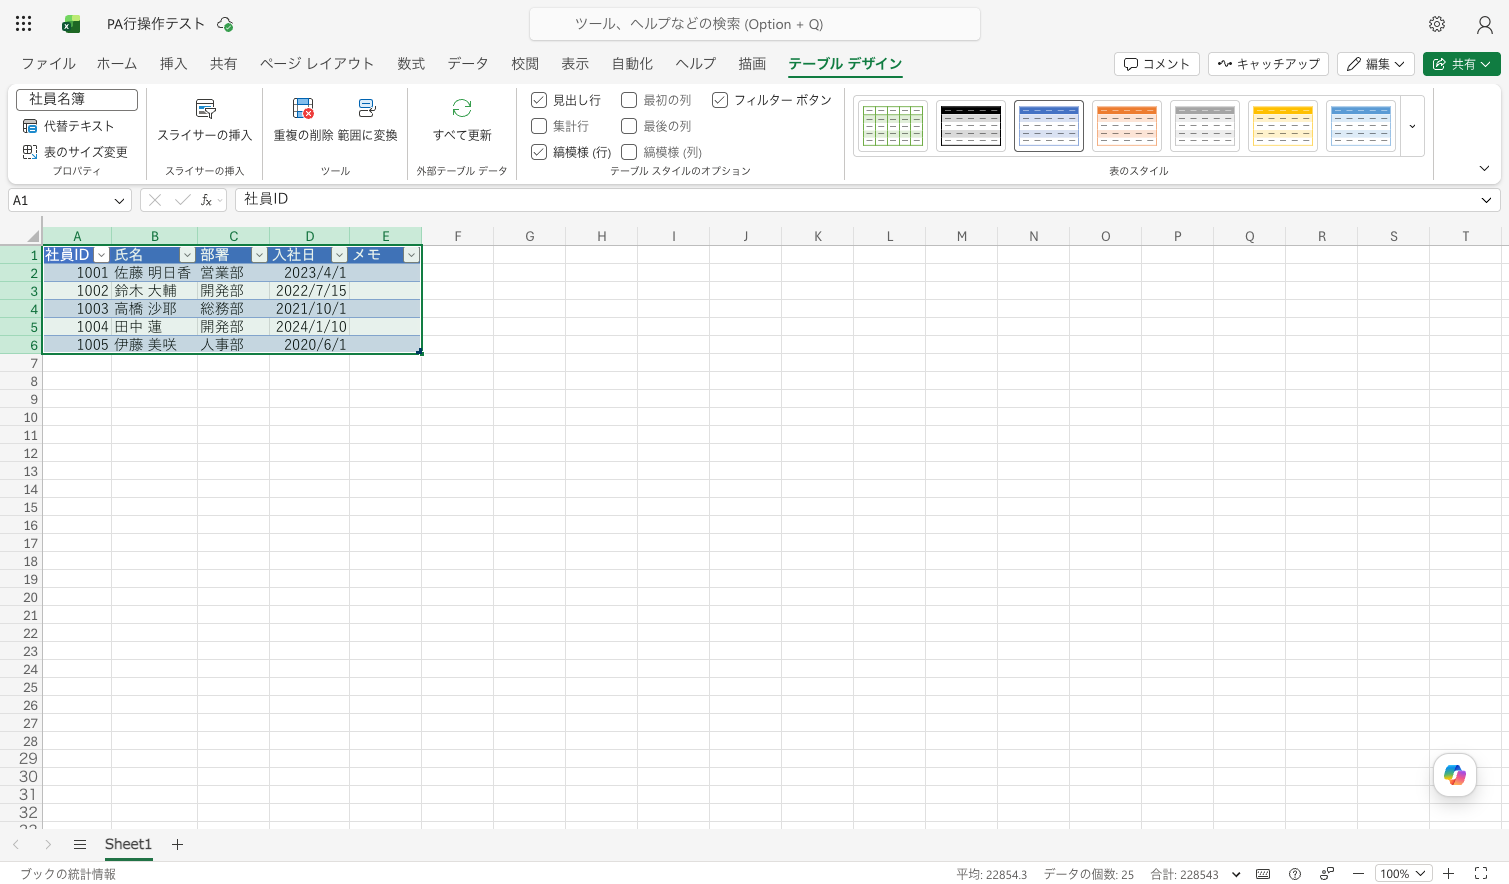
Task: Open the メモ column filter dropdown
Action: (411, 255)
